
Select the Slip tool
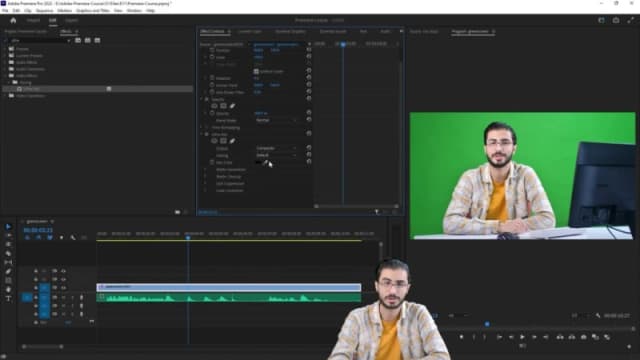(x=8, y=262)
